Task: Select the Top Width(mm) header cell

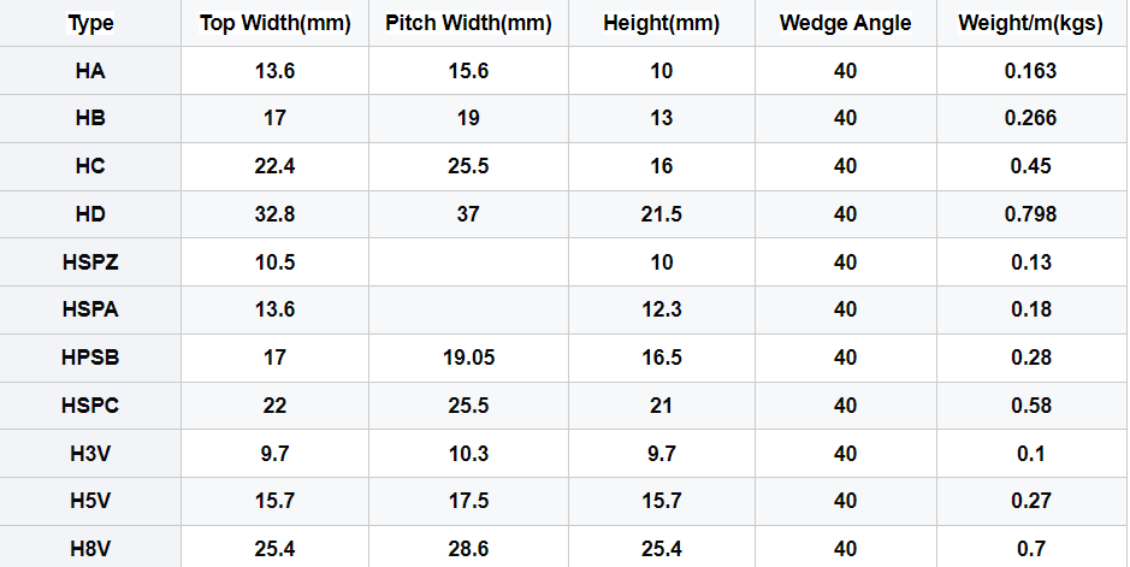Action: coord(275,23)
